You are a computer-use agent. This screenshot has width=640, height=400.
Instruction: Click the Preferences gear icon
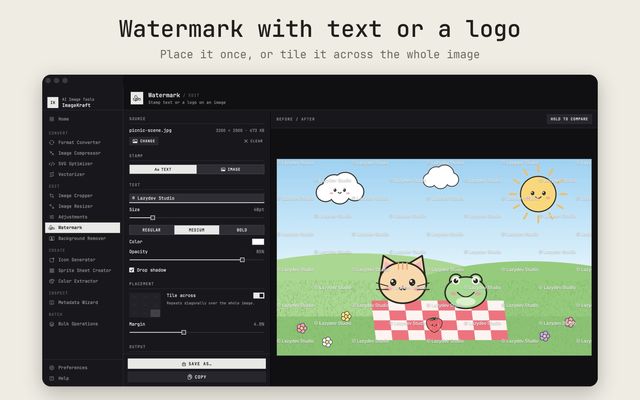(x=52, y=368)
